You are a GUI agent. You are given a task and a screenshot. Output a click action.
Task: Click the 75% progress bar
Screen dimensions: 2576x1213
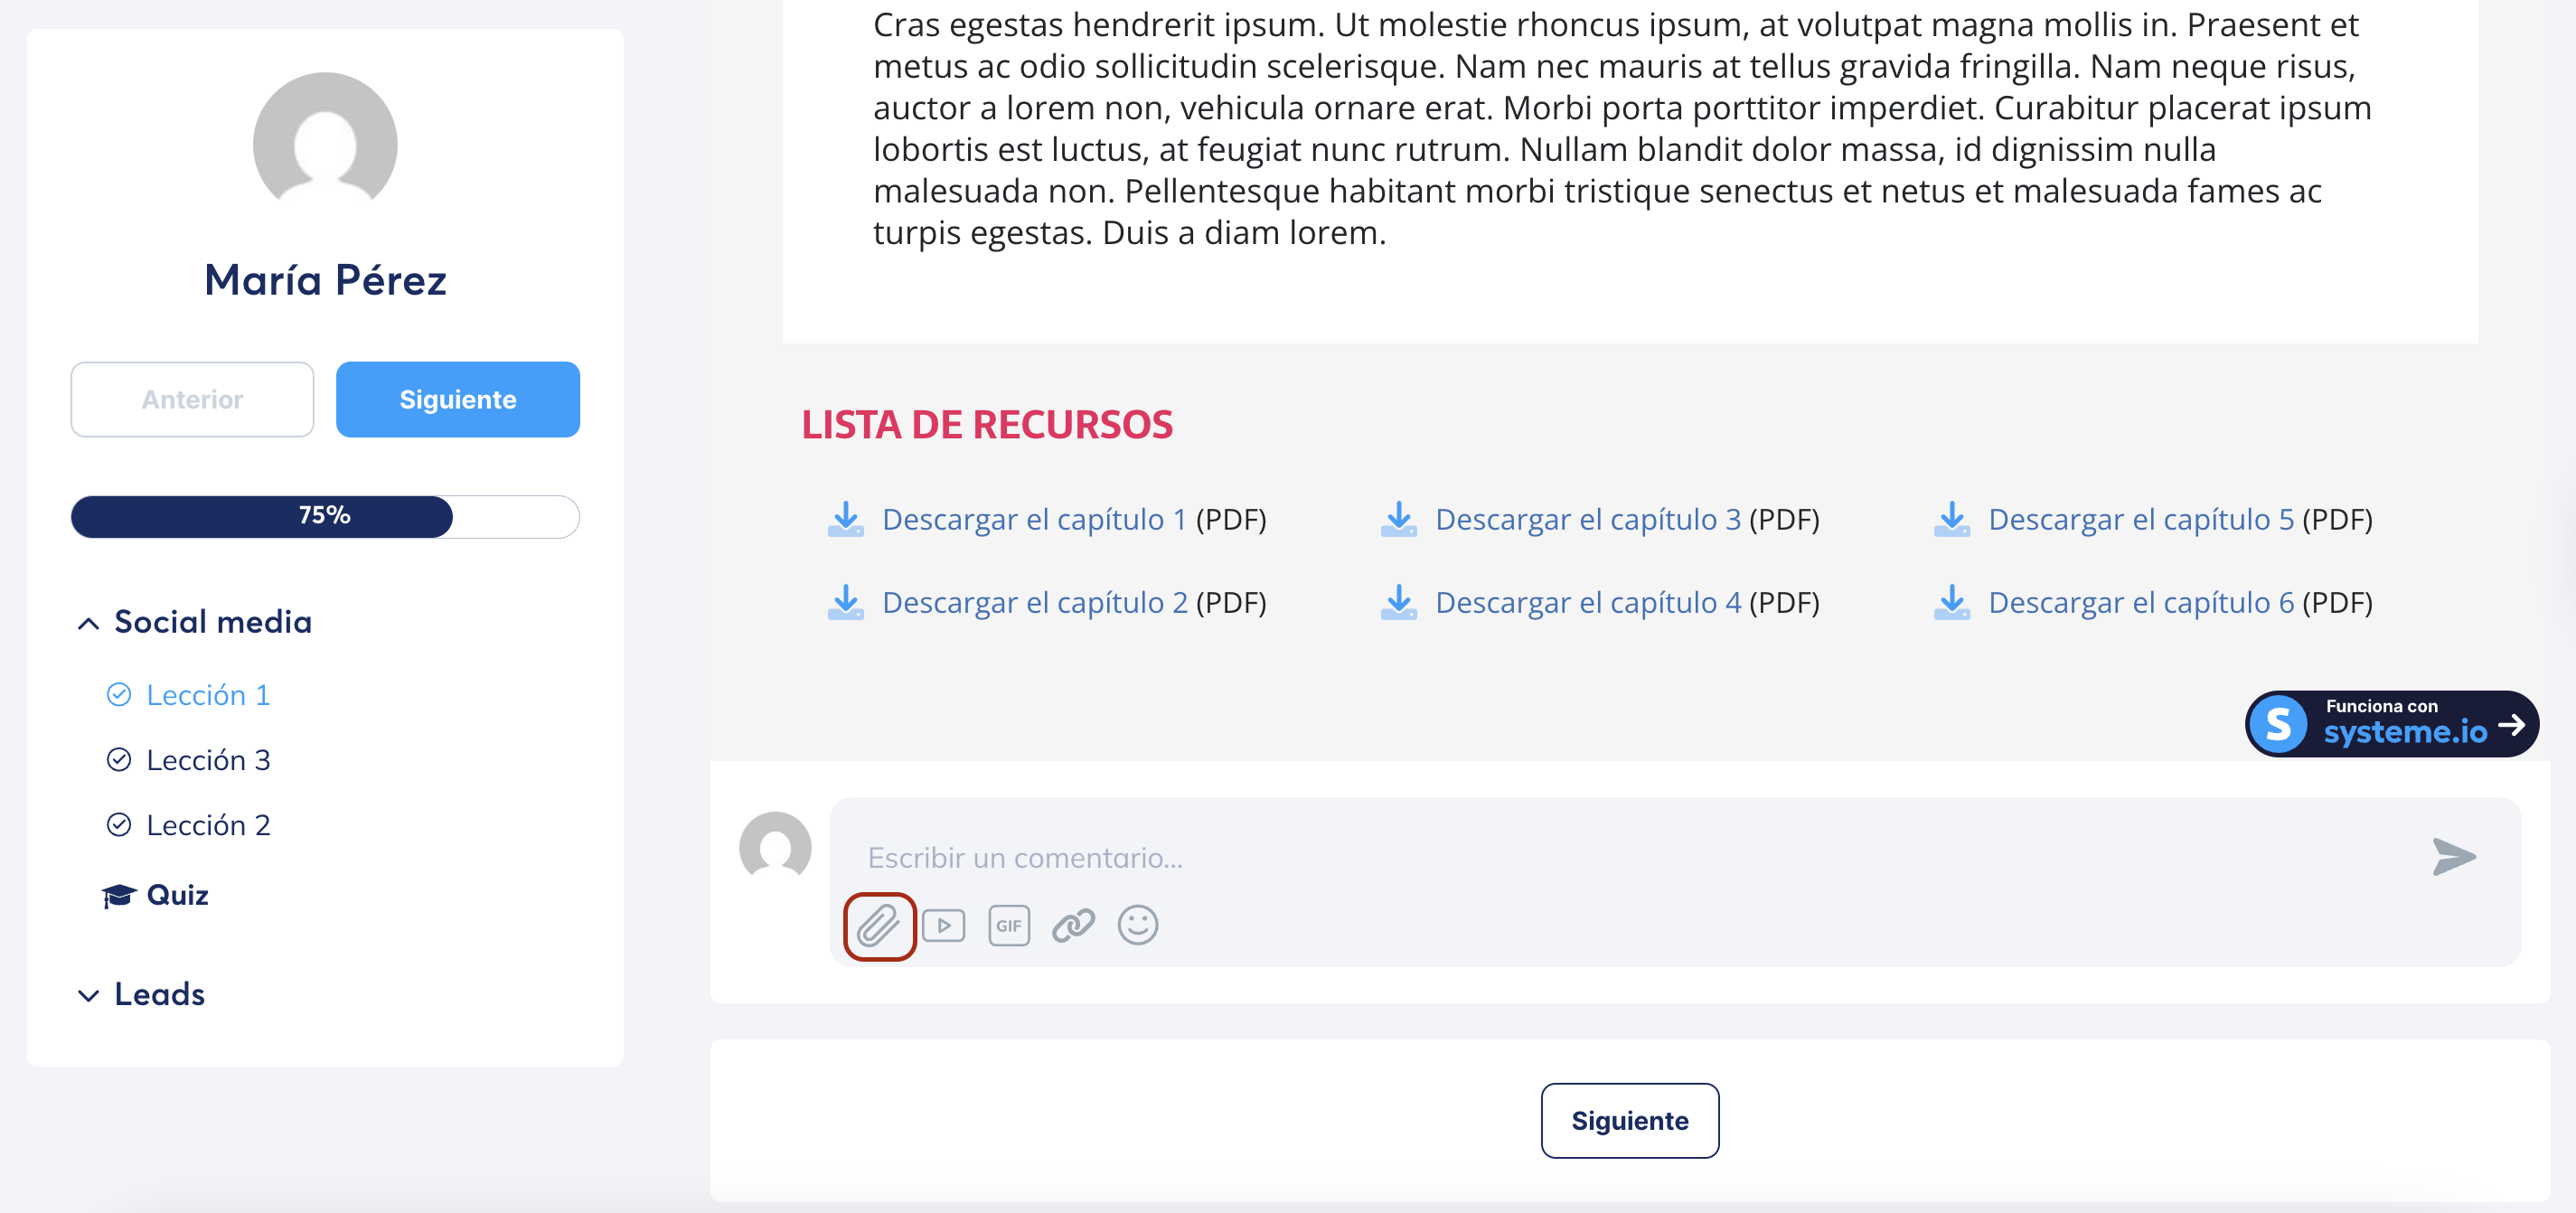325,517
